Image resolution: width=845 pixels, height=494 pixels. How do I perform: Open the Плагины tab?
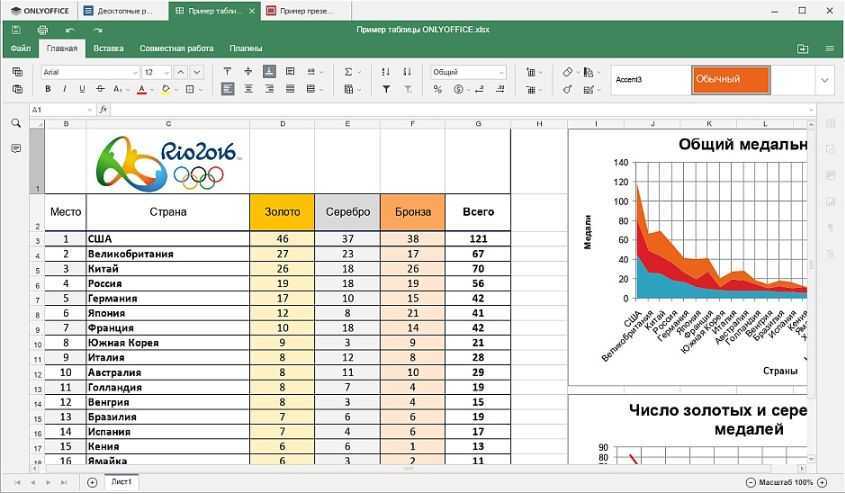coord(246,48)
